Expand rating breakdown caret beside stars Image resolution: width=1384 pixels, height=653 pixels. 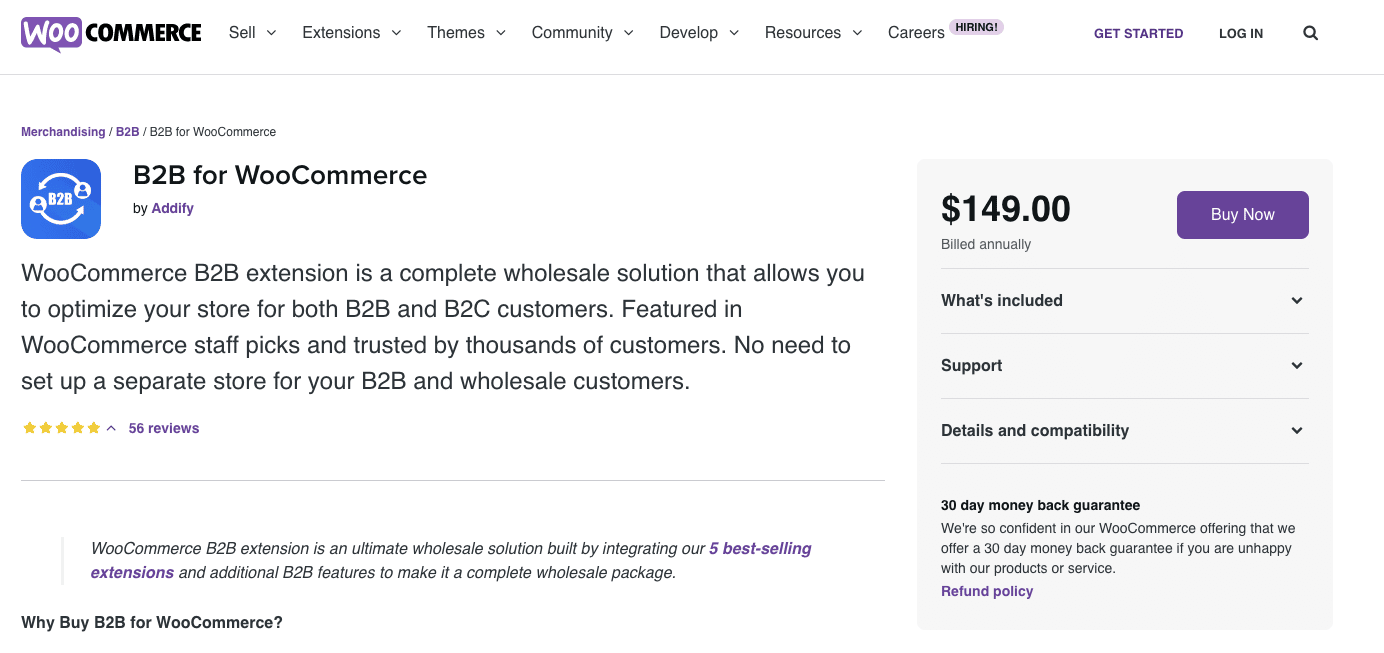111,428
